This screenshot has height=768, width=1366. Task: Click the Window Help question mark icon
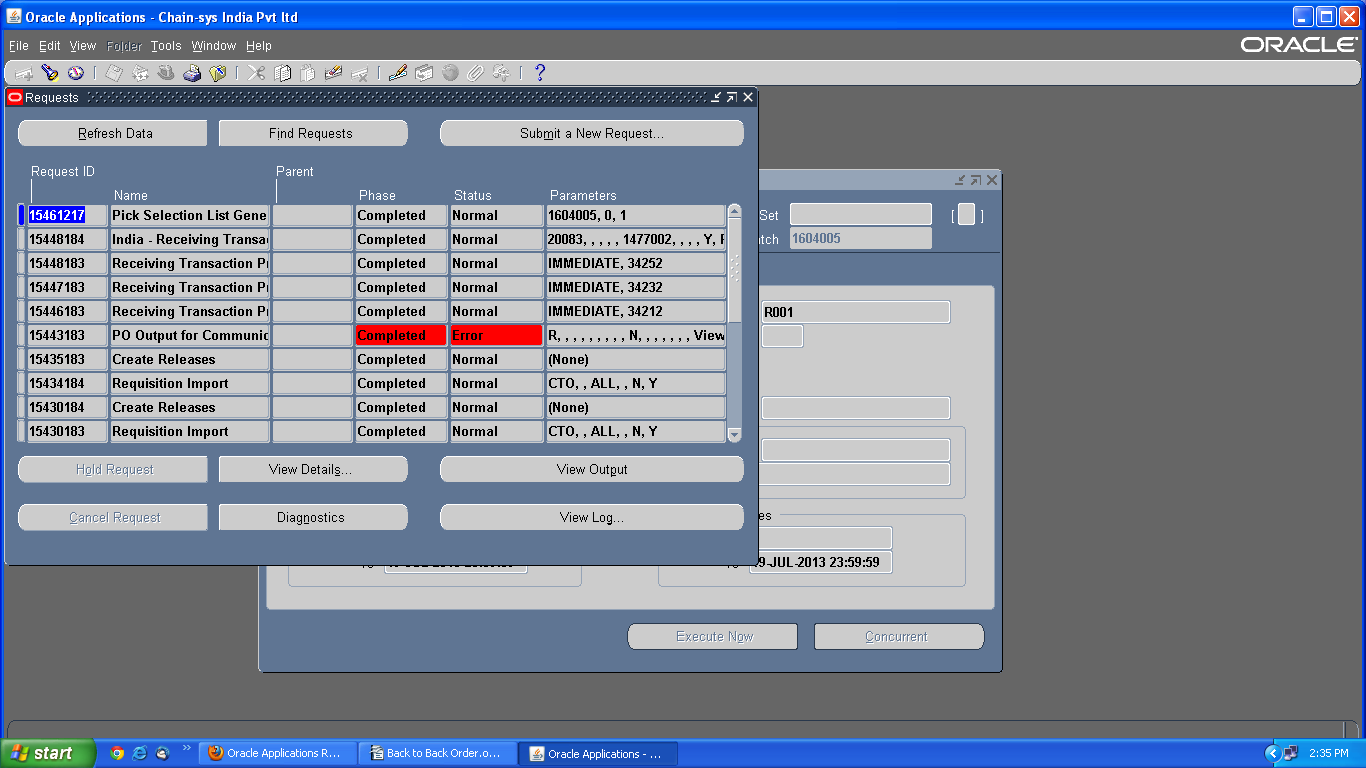coord(540,73)
